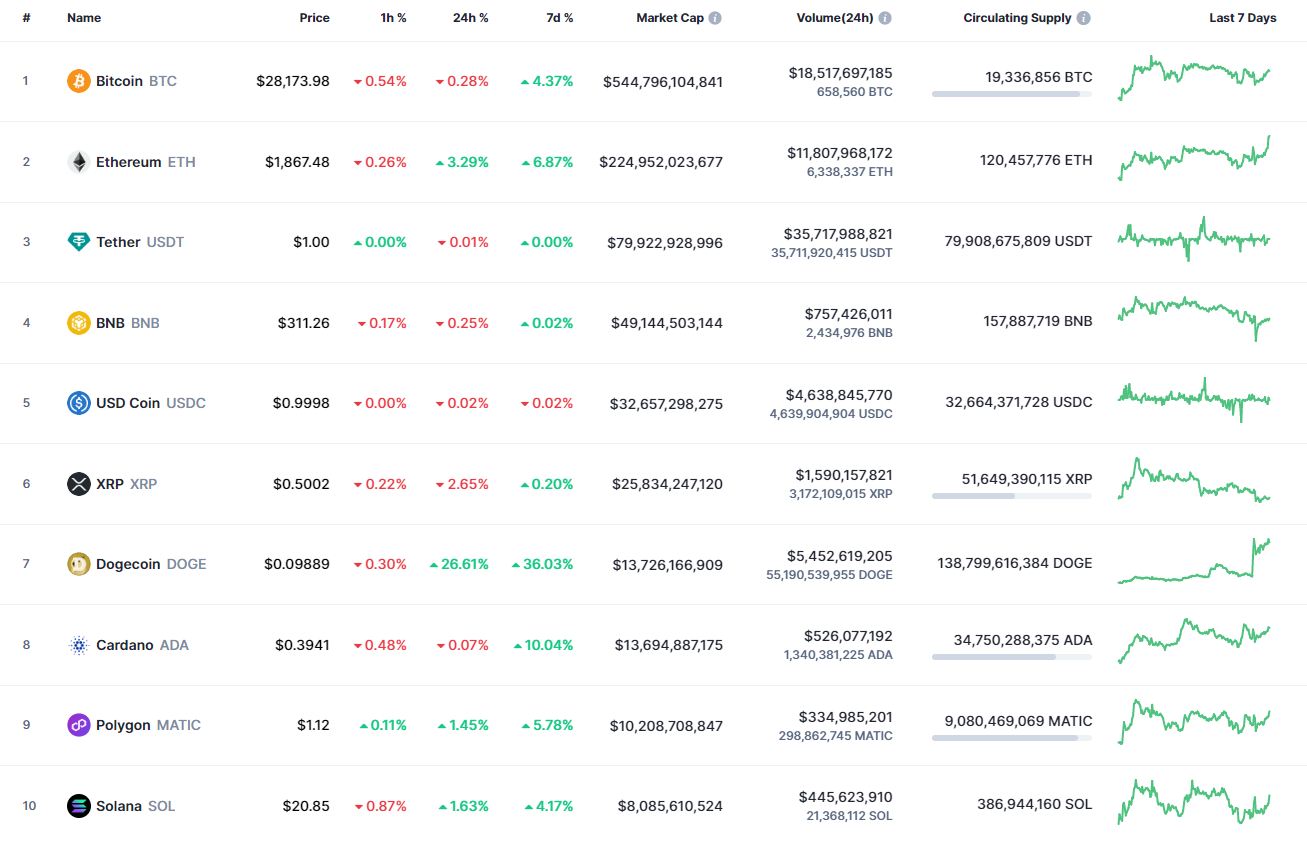Click the XRP logo icon
Image resolution: width=1307 pixels, height=842 pixels.
(x=79, y=484)
